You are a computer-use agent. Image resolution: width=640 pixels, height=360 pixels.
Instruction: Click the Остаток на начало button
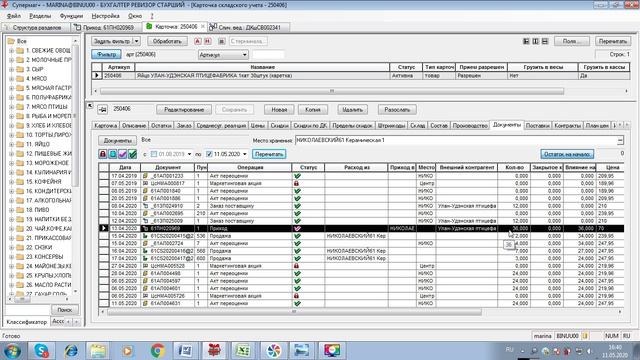567,154
